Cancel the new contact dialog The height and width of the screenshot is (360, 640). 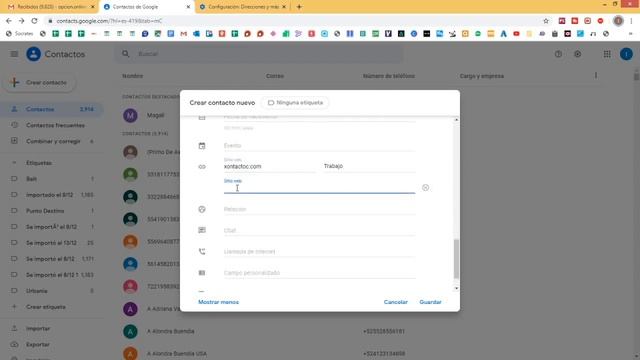pyautogui.click(x=396, y=302)
